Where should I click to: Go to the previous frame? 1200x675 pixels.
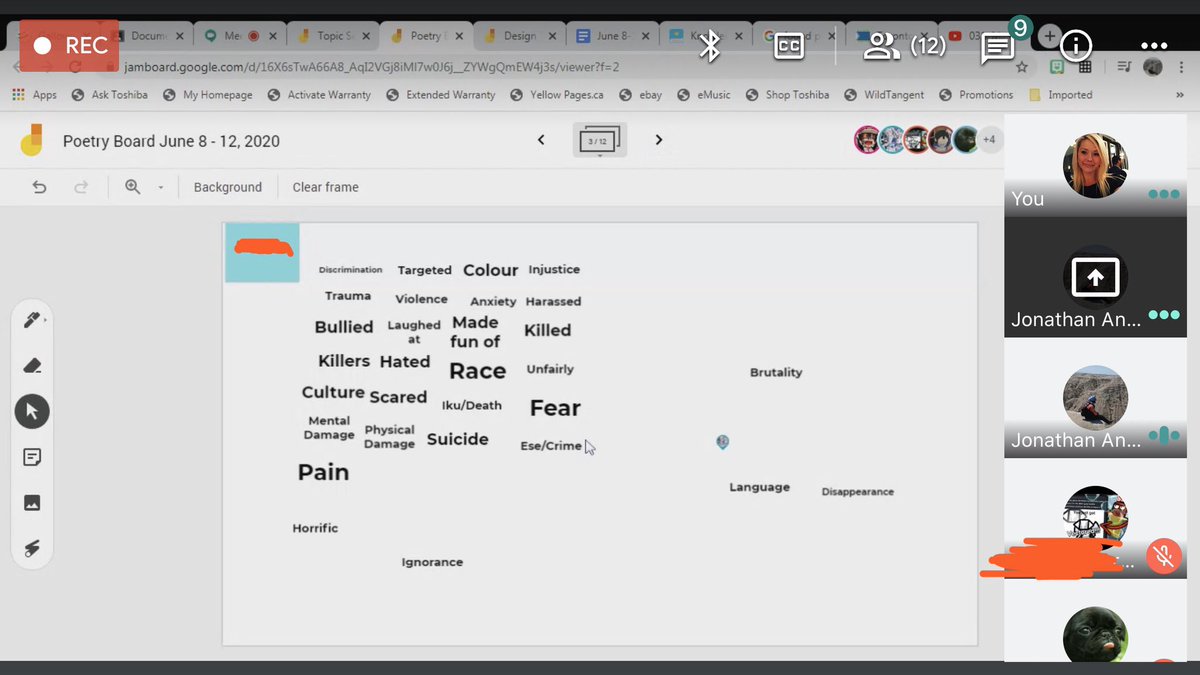(541, 140)
